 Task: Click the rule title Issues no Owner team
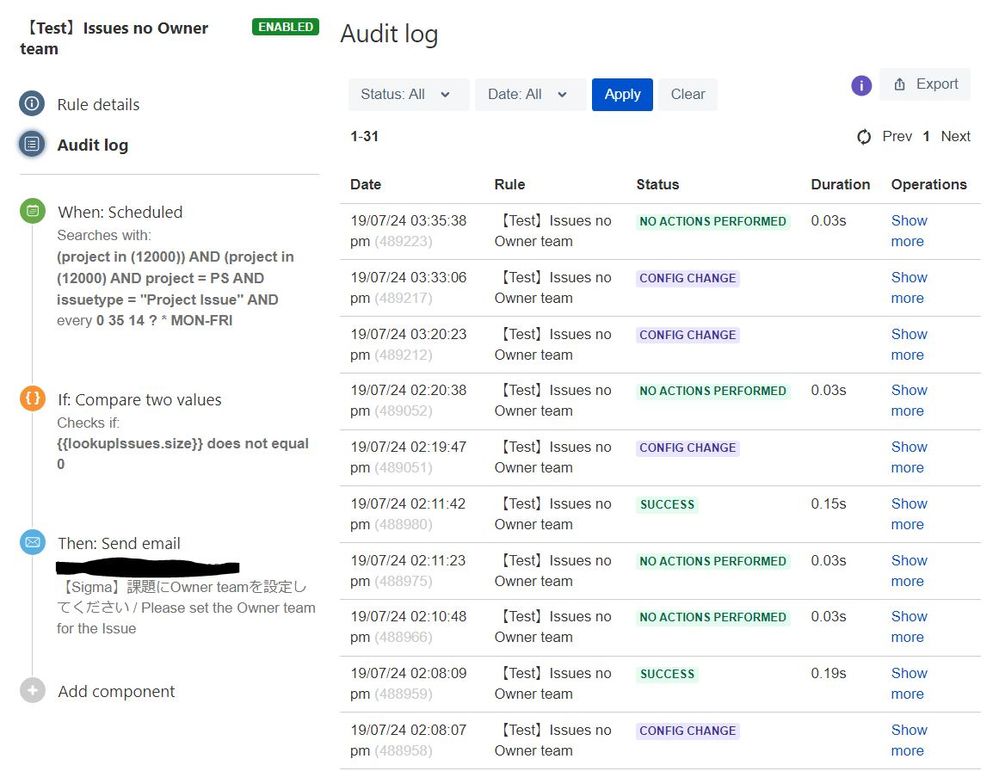pyautogui.click(x=115, y=38)
